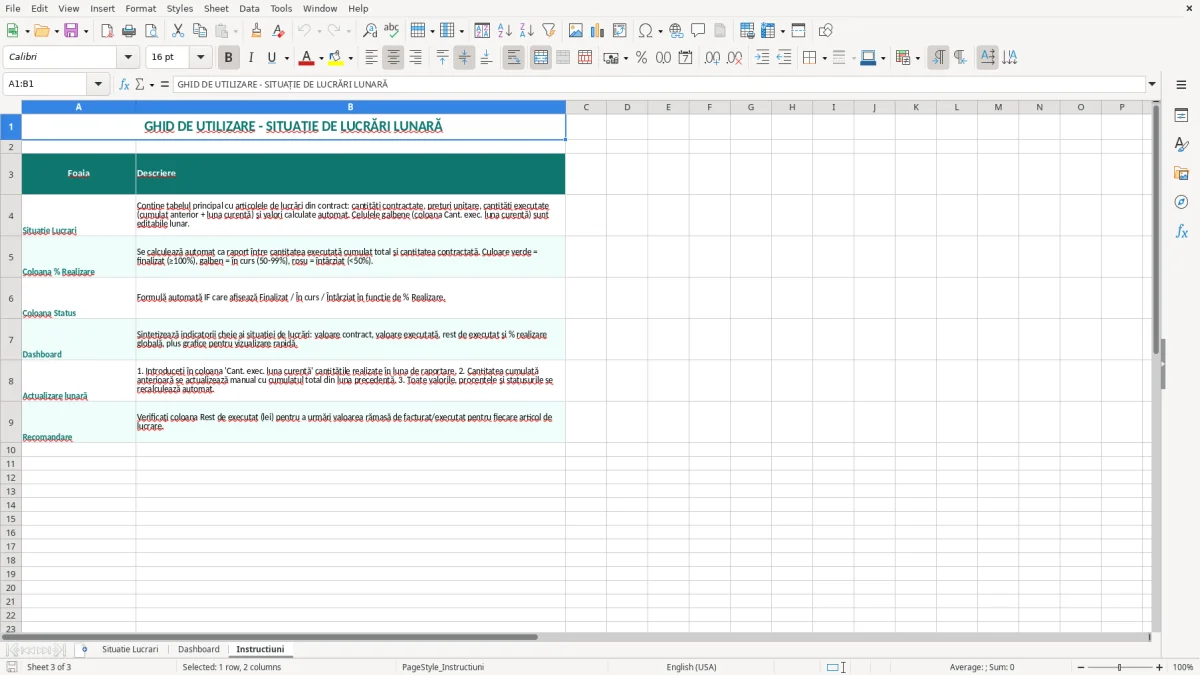
Task: Click the Cut scissors icon
Action: 178,31
